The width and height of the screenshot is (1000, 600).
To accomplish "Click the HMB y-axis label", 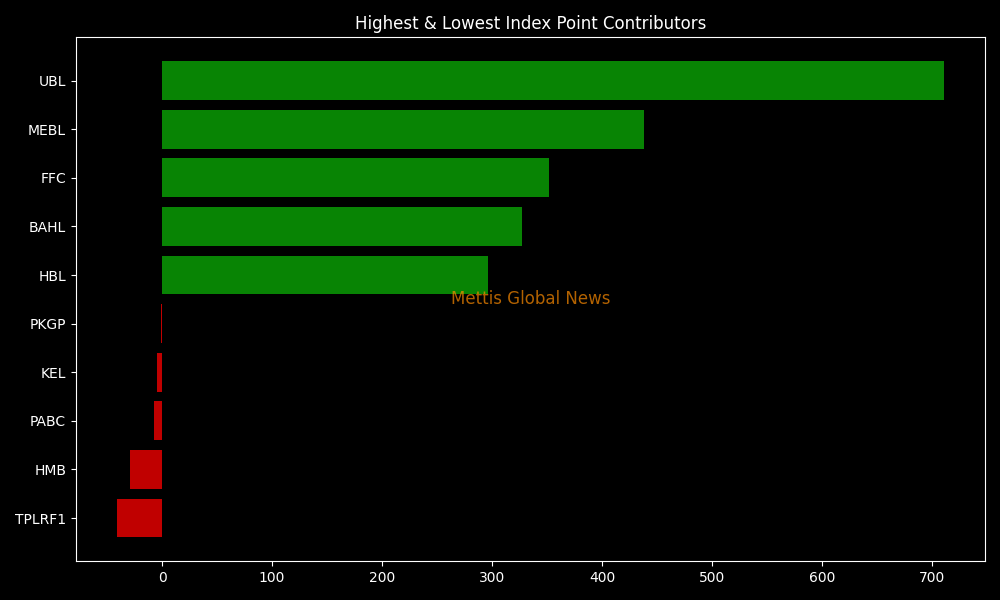I will 50,470.
